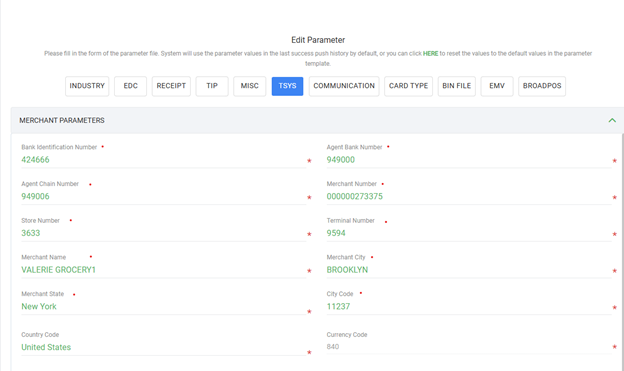Open the COMMUNICATION tab
Image resolution: width=624 pixels, height=371 pixels.
coord(344,86)
